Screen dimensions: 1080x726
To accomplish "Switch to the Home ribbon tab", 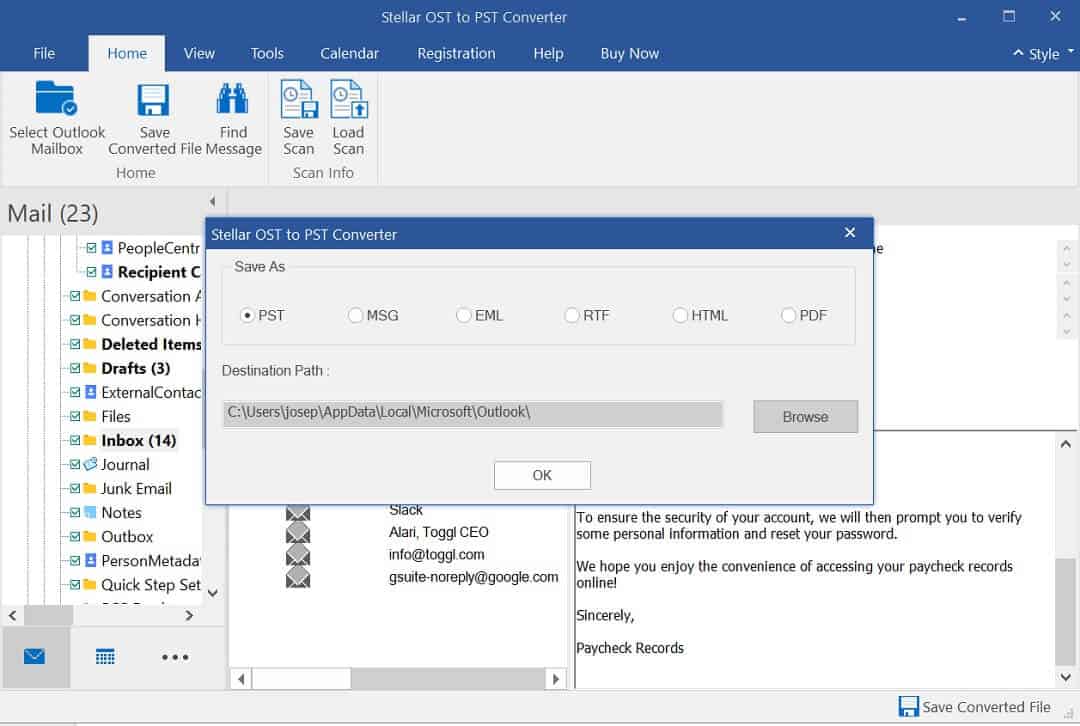I will coord(127,54).
